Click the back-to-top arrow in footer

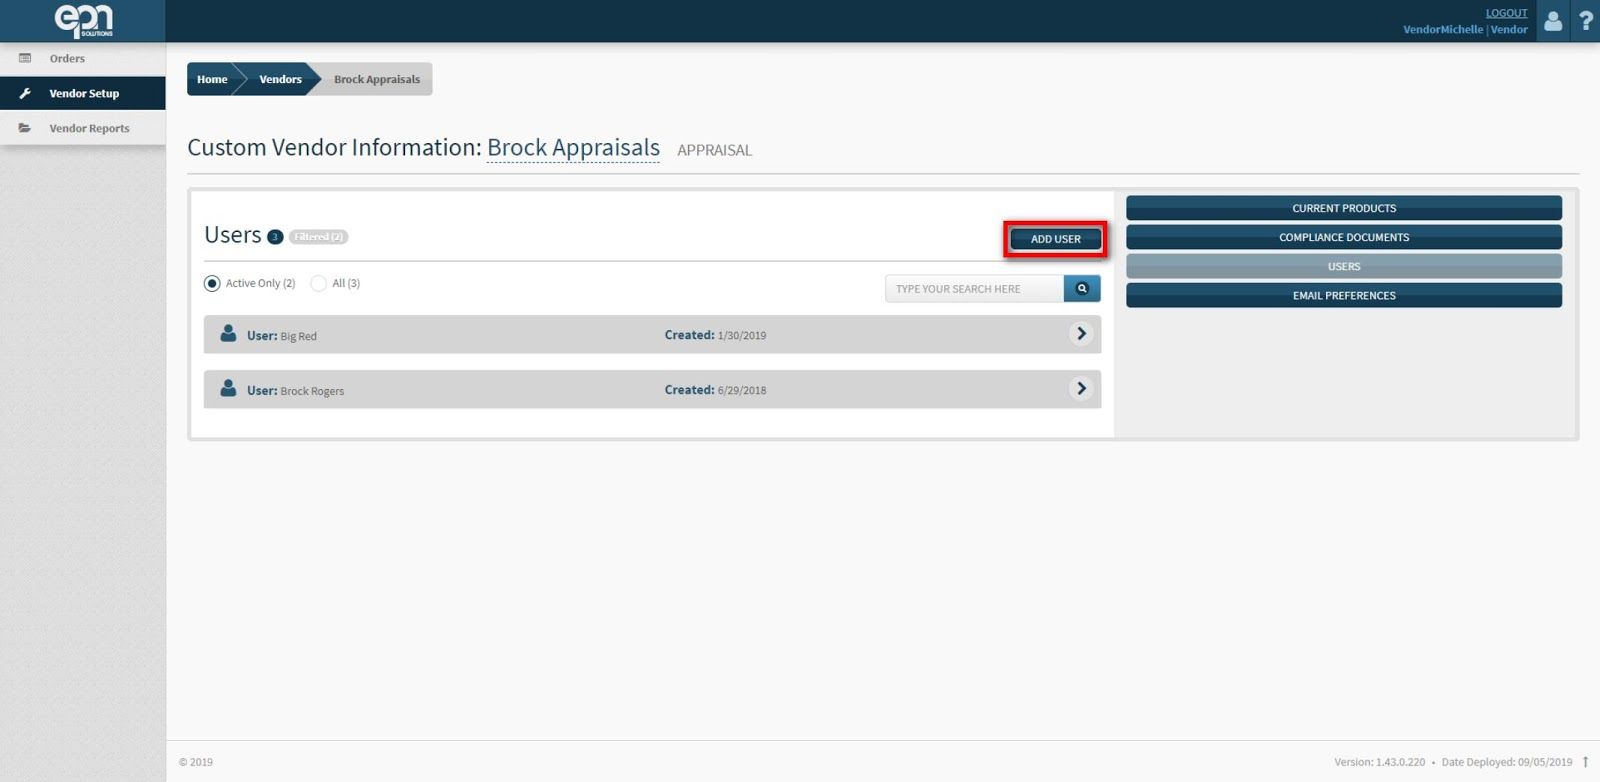click(1586, 762)
